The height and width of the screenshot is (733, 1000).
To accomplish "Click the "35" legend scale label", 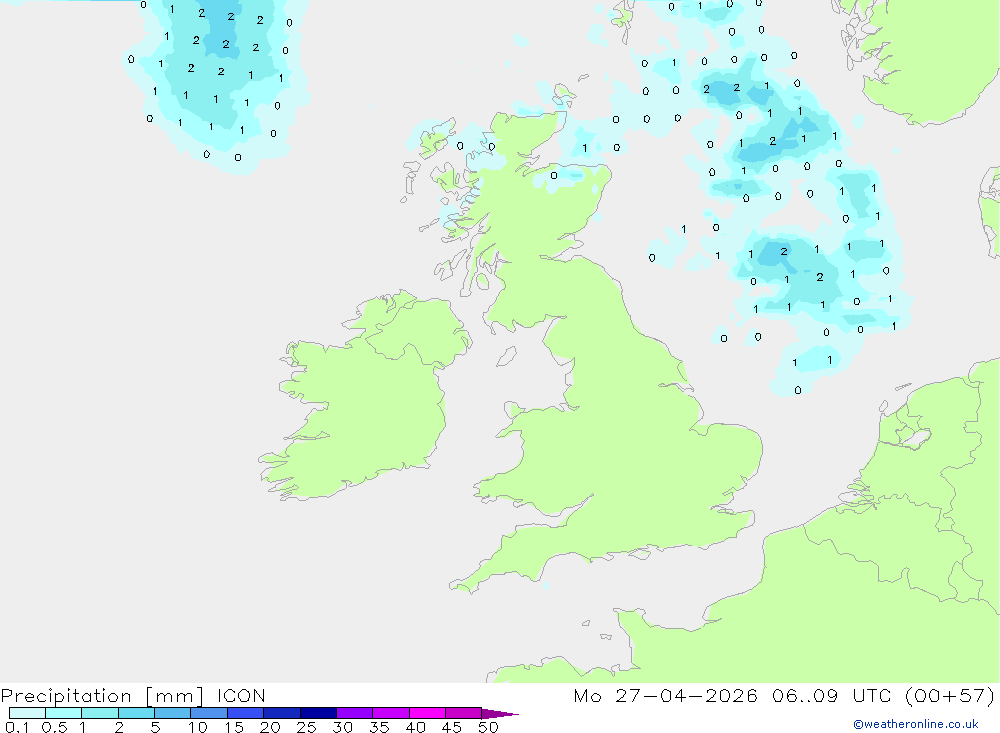I will (x=379, y=727).
